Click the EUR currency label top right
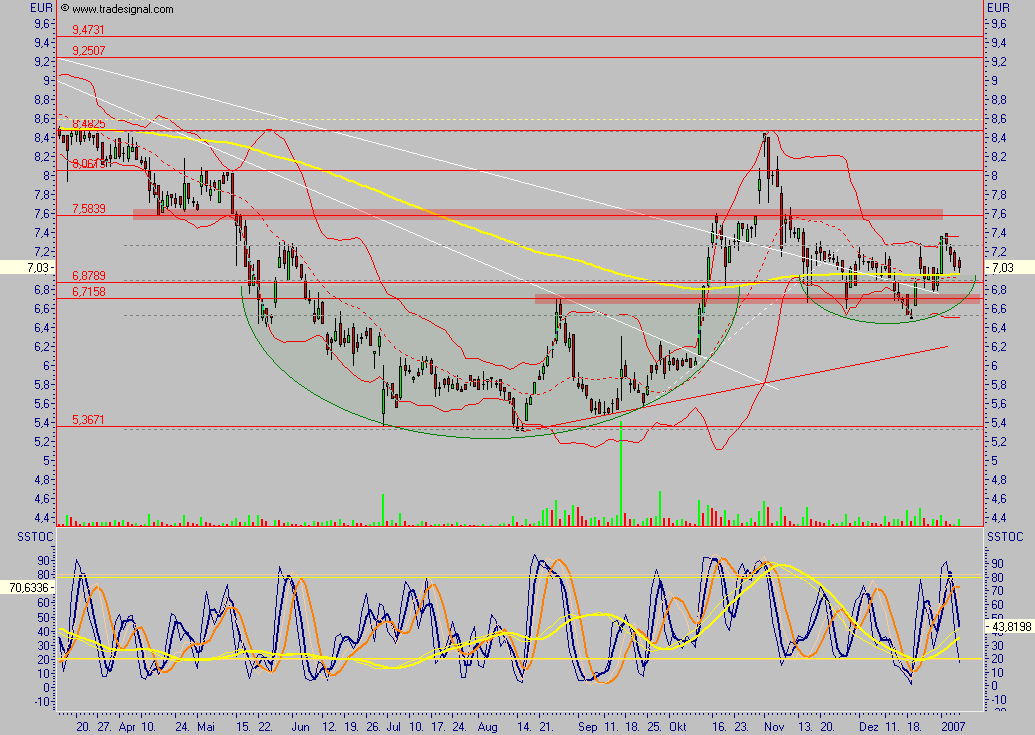 [1000, 8]
